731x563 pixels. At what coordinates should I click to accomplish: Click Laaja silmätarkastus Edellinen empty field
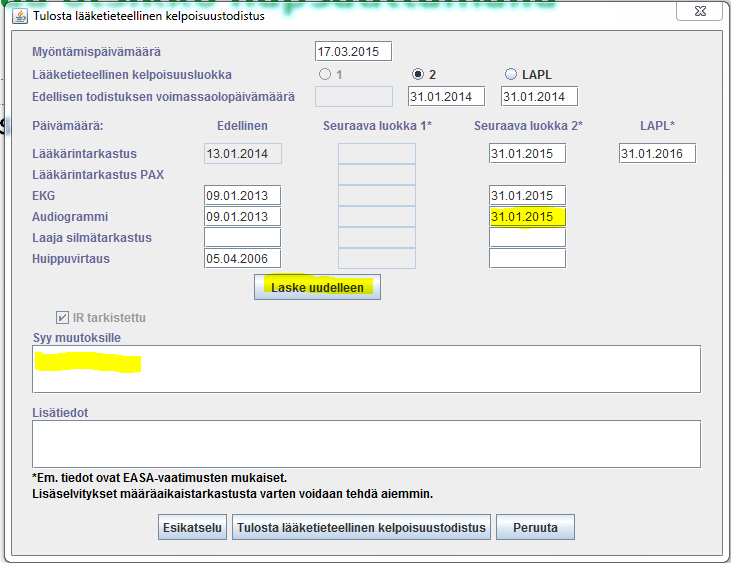click(x=242, y=237)
